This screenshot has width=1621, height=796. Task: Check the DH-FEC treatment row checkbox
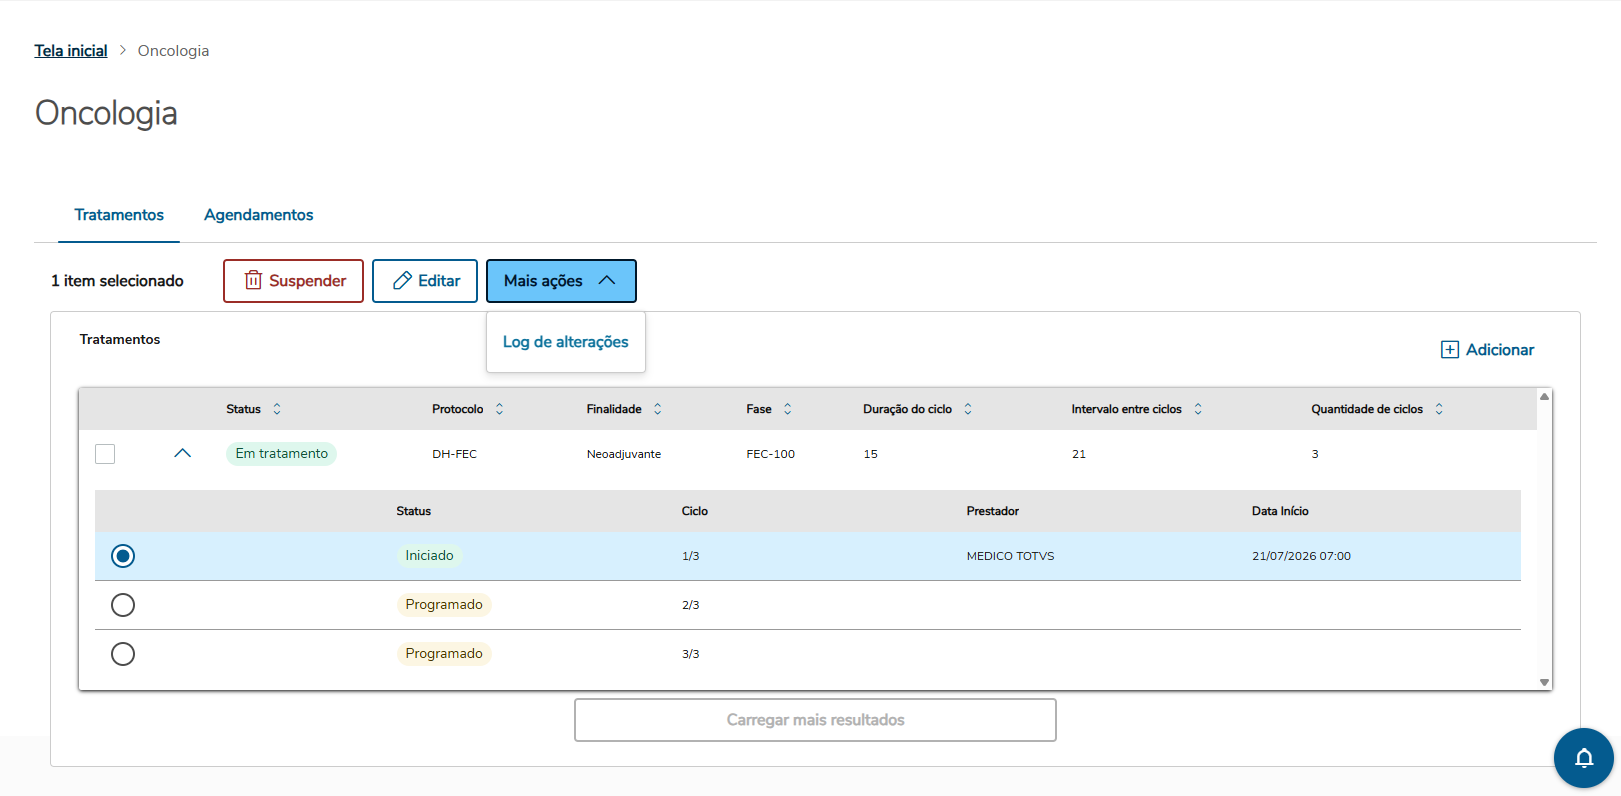coord(105,454)
